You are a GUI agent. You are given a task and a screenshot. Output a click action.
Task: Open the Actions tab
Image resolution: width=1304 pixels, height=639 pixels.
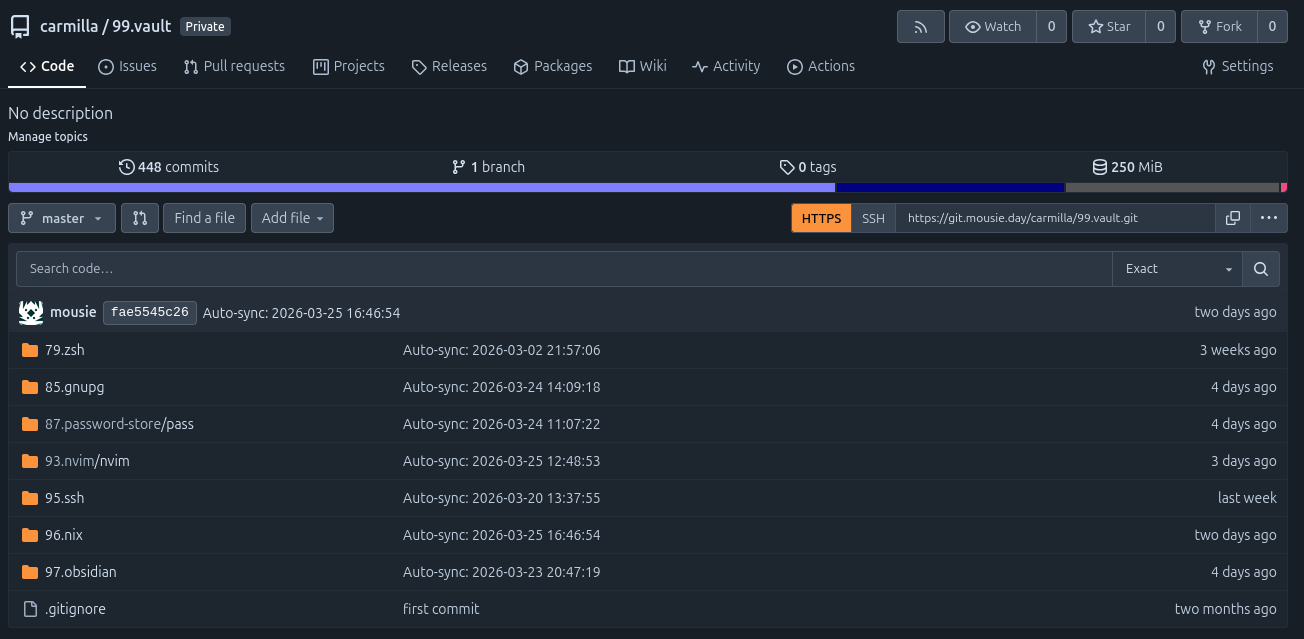pyautogui.click(x=821, y=66)
